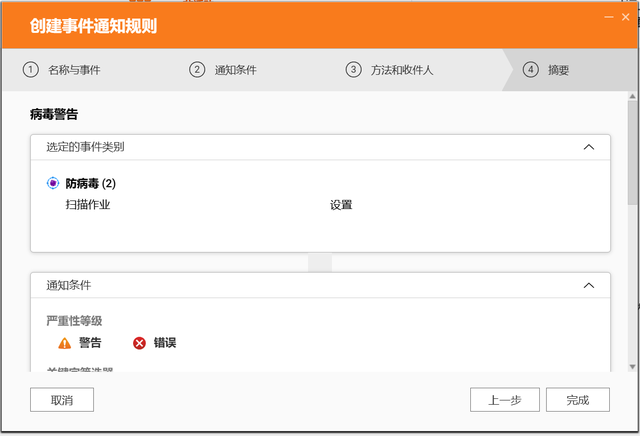Image resolution: width=640 pixels, height=436 pixels.
Task: Click the 防病毒 (2) label
Action: pyautogui.click(x=91, y=183)
